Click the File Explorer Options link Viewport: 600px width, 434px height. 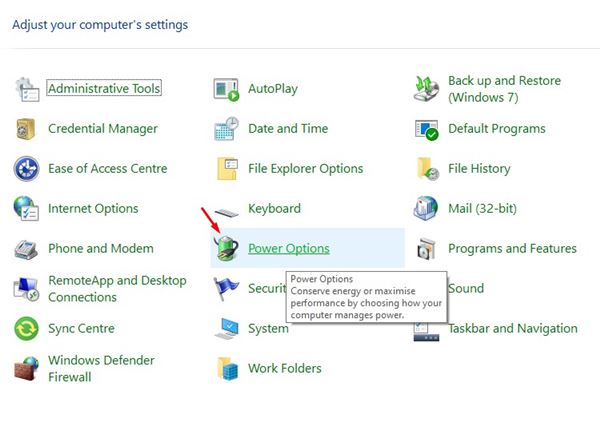[x=306, y=168]
